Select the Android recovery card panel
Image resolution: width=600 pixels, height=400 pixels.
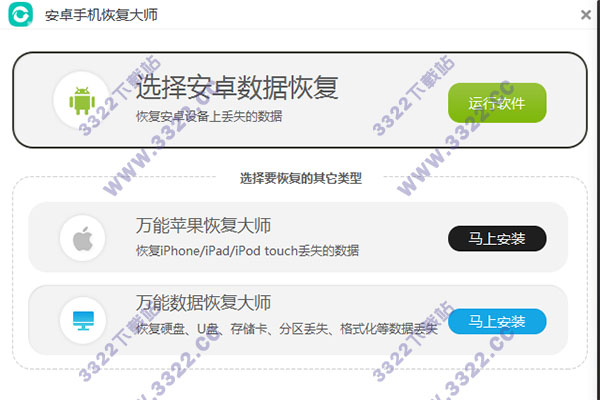click(x=300, y=100)
